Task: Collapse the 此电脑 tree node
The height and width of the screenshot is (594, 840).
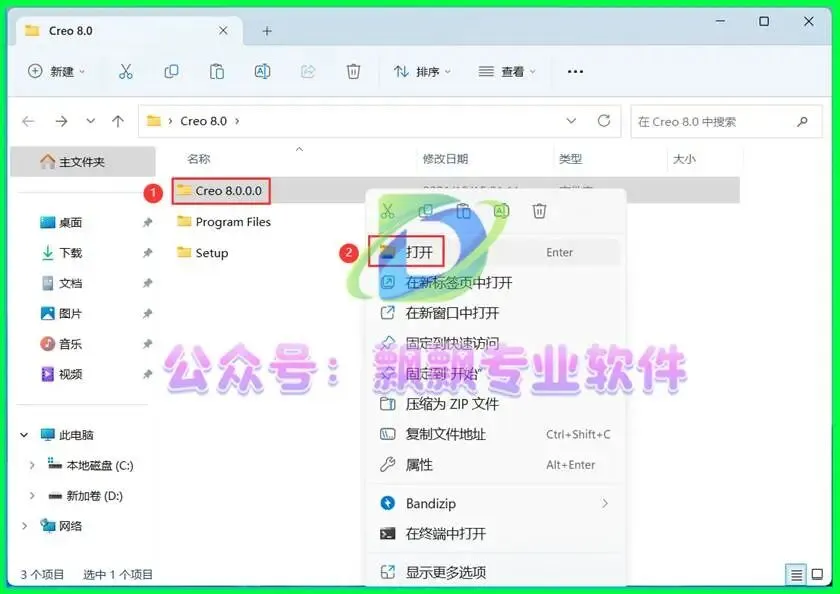Action: click(24, 435)
